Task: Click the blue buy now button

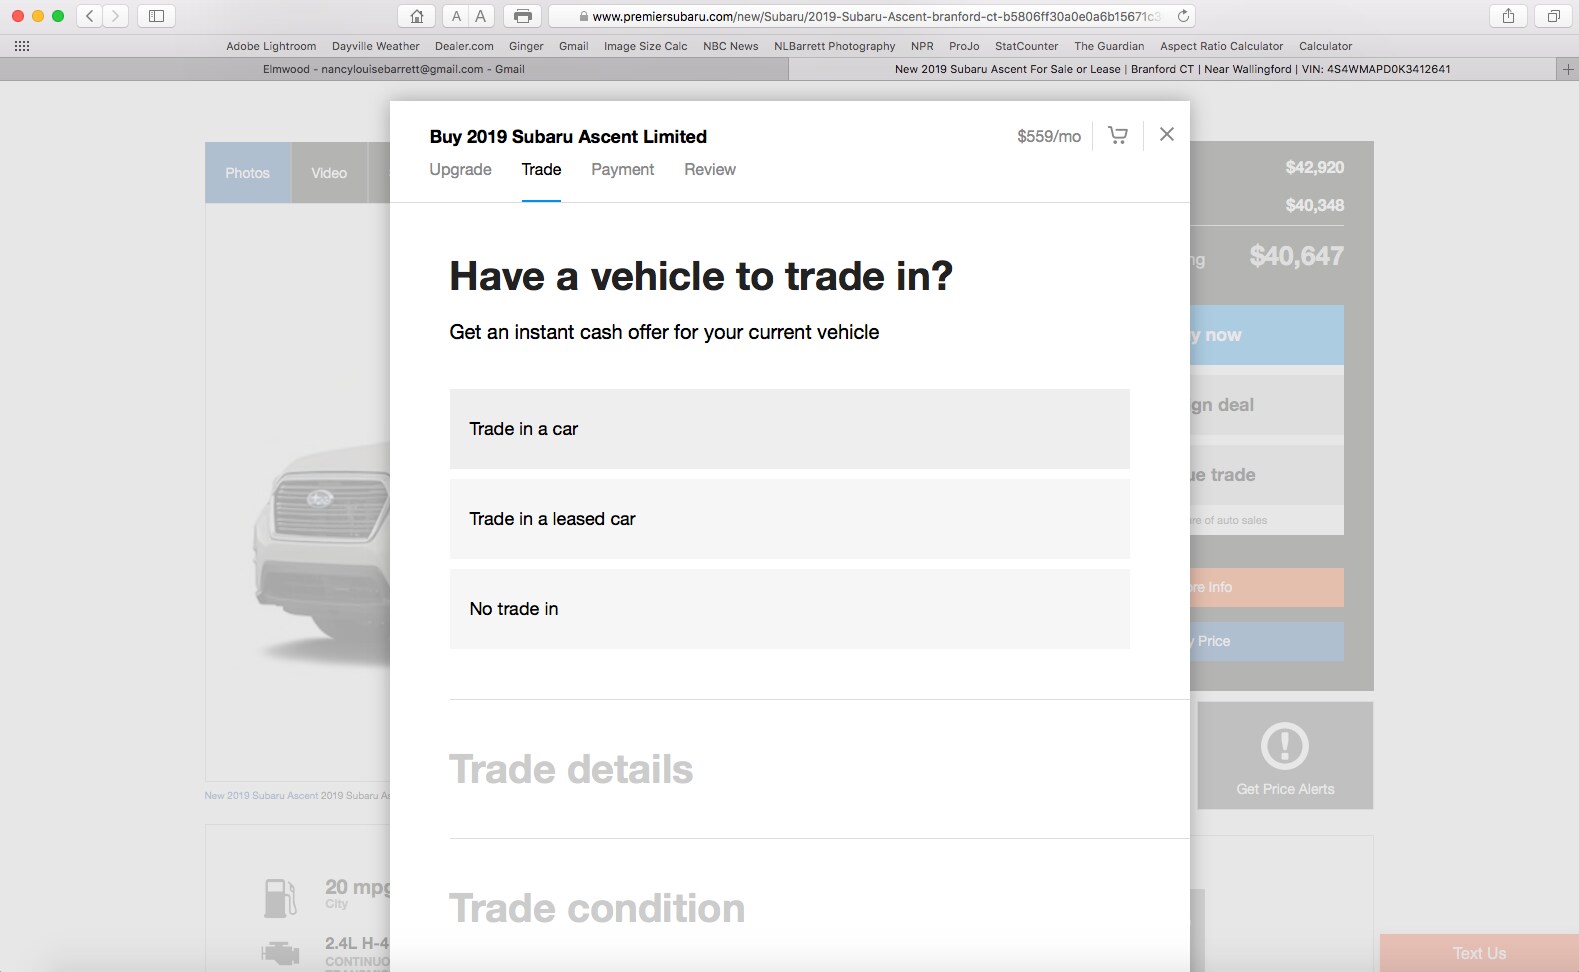Action: coord(1267,335)
